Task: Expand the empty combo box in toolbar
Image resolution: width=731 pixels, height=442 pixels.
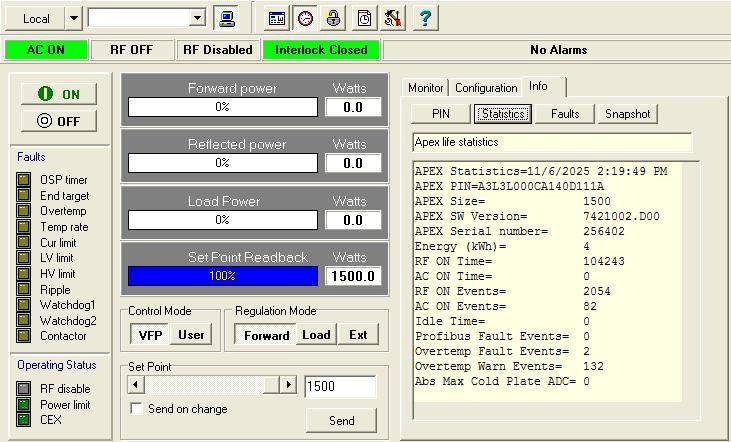Action: pyautogui.click(x=197, y=18)
